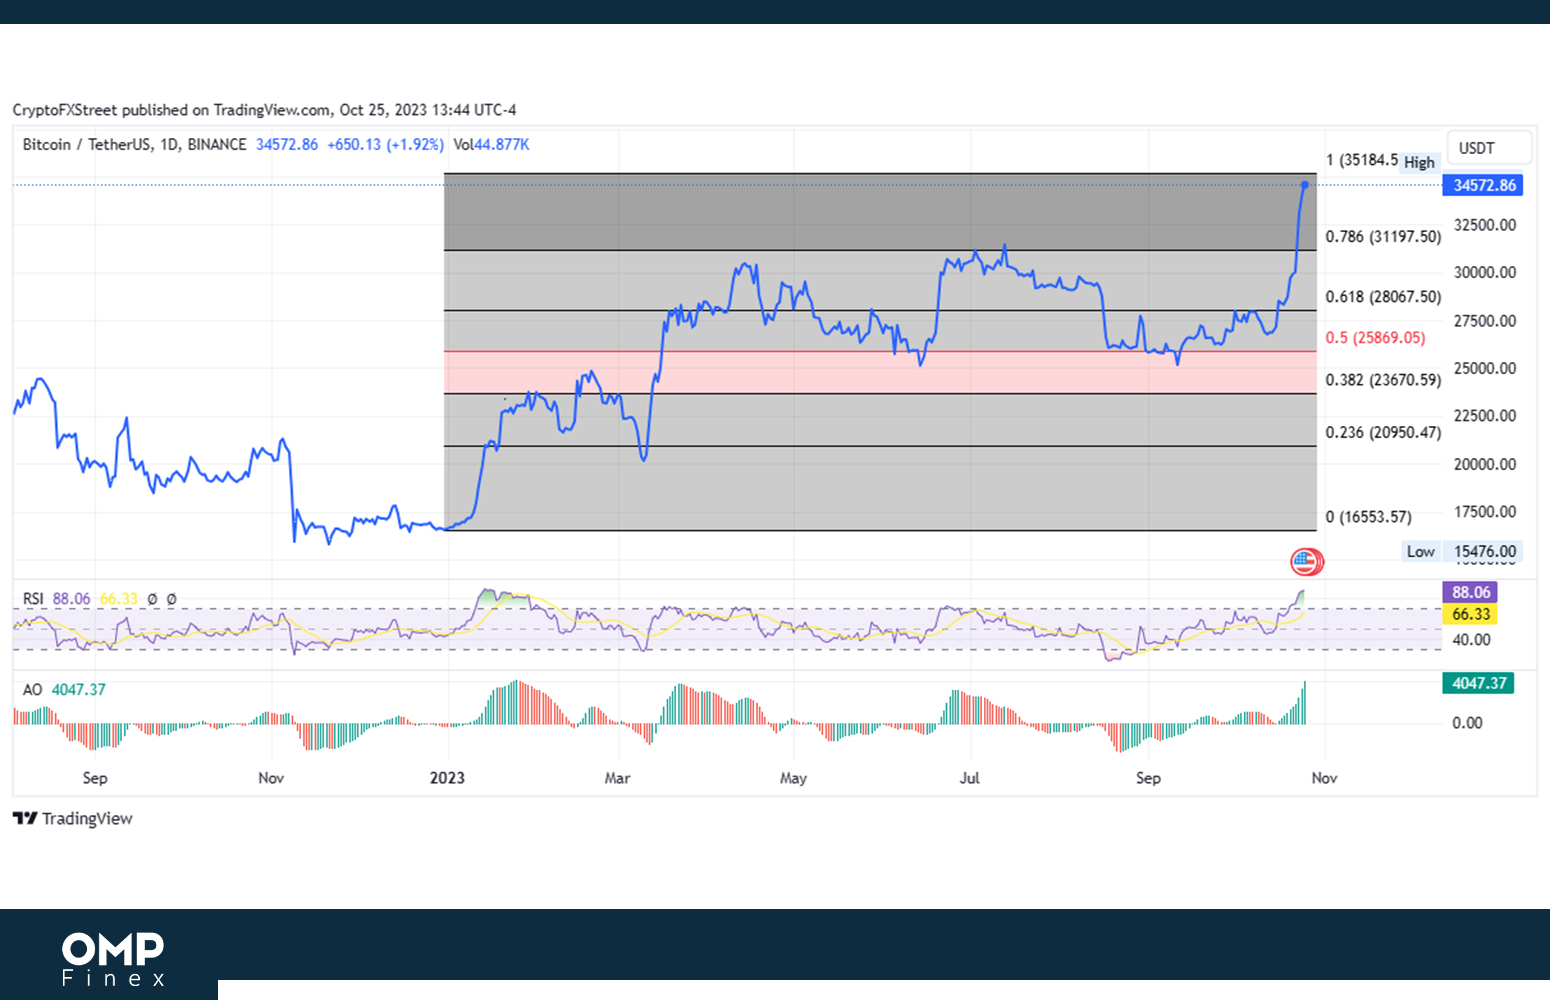Click the Vol 44.877K volume readout
This screenshot has height=1000, width=1550.
click(491, 144)
